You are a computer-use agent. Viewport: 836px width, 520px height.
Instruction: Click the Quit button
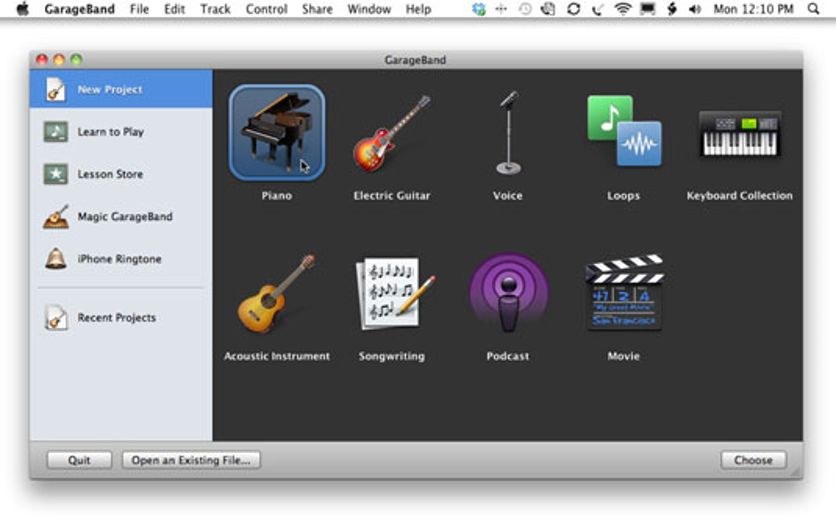coord(79,460)
